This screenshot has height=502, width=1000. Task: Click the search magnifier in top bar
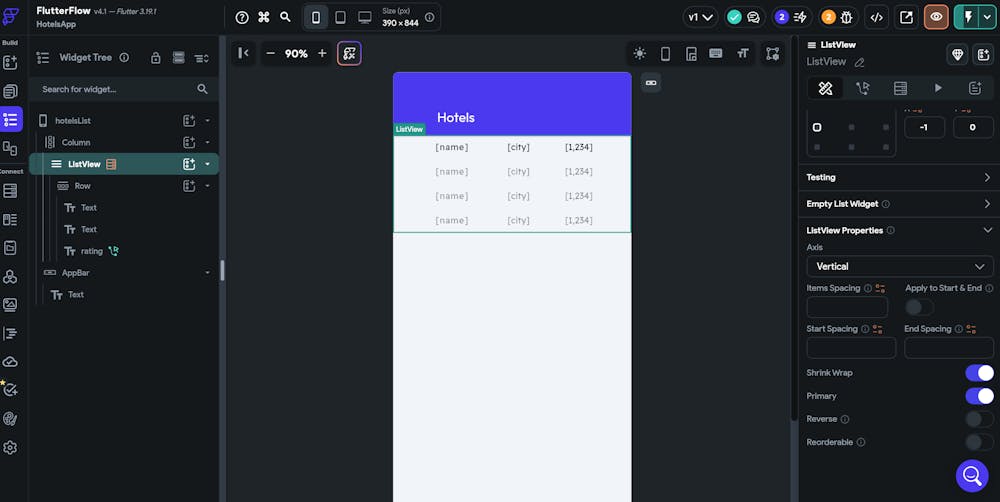(285, 18)
